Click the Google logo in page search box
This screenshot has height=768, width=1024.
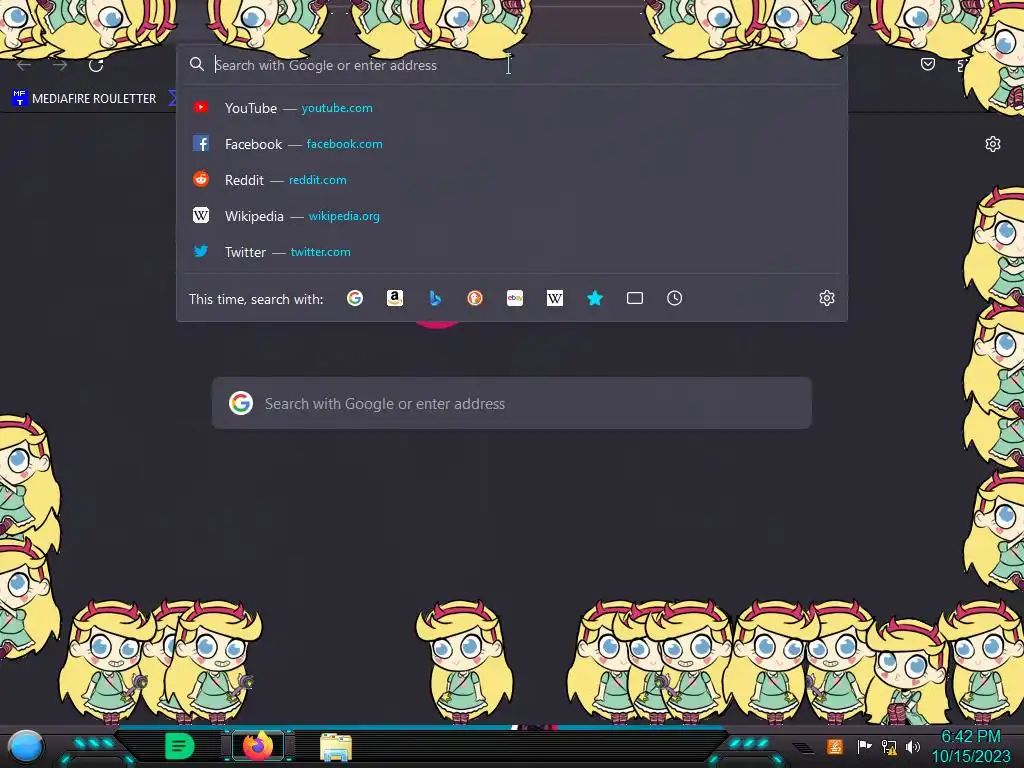[x=241, y=403]
